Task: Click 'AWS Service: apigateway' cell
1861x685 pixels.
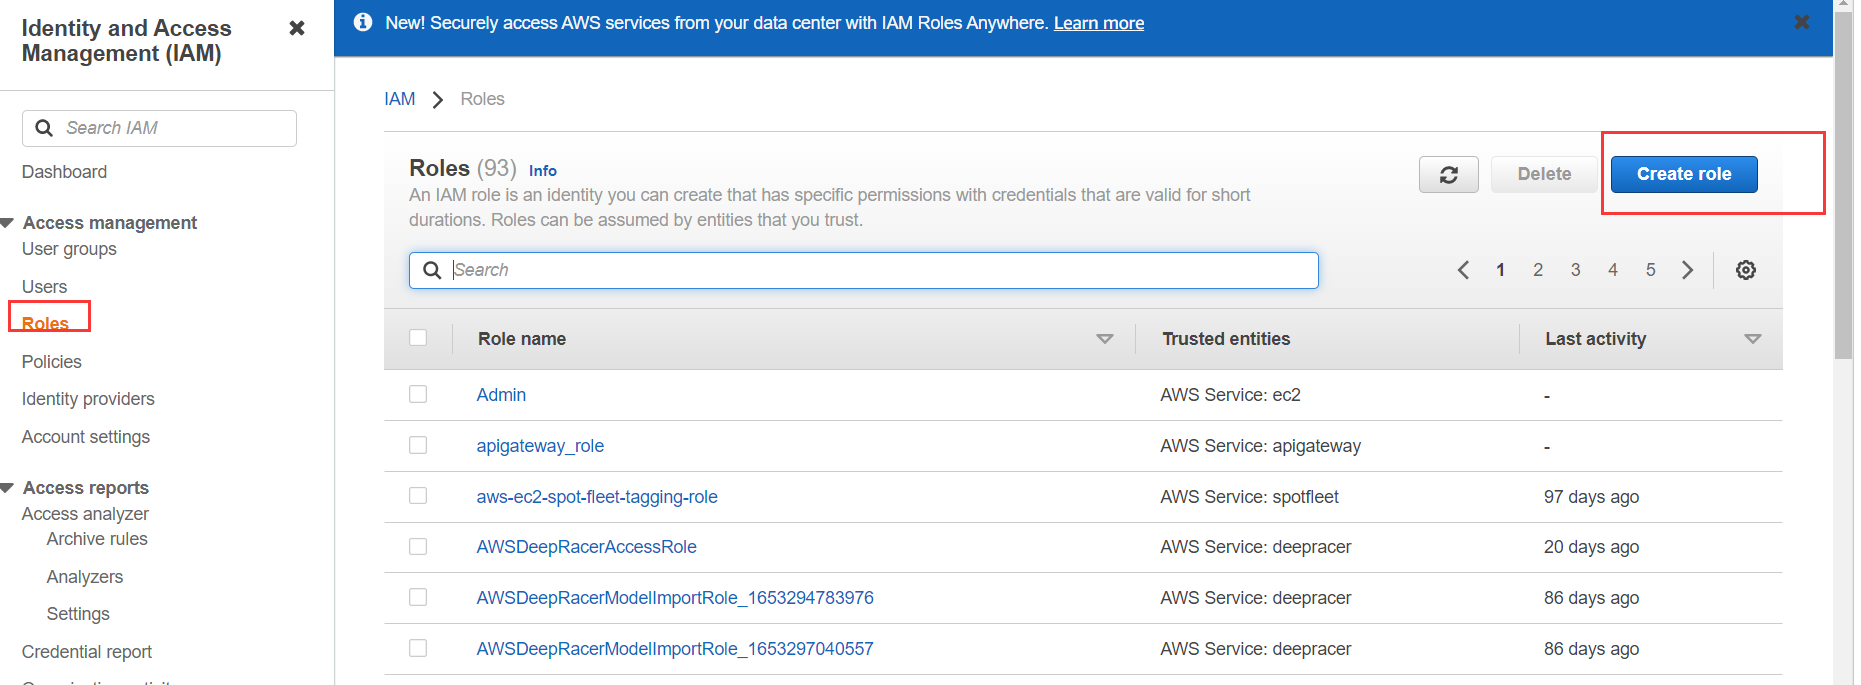Action: tap(1260, 446)
